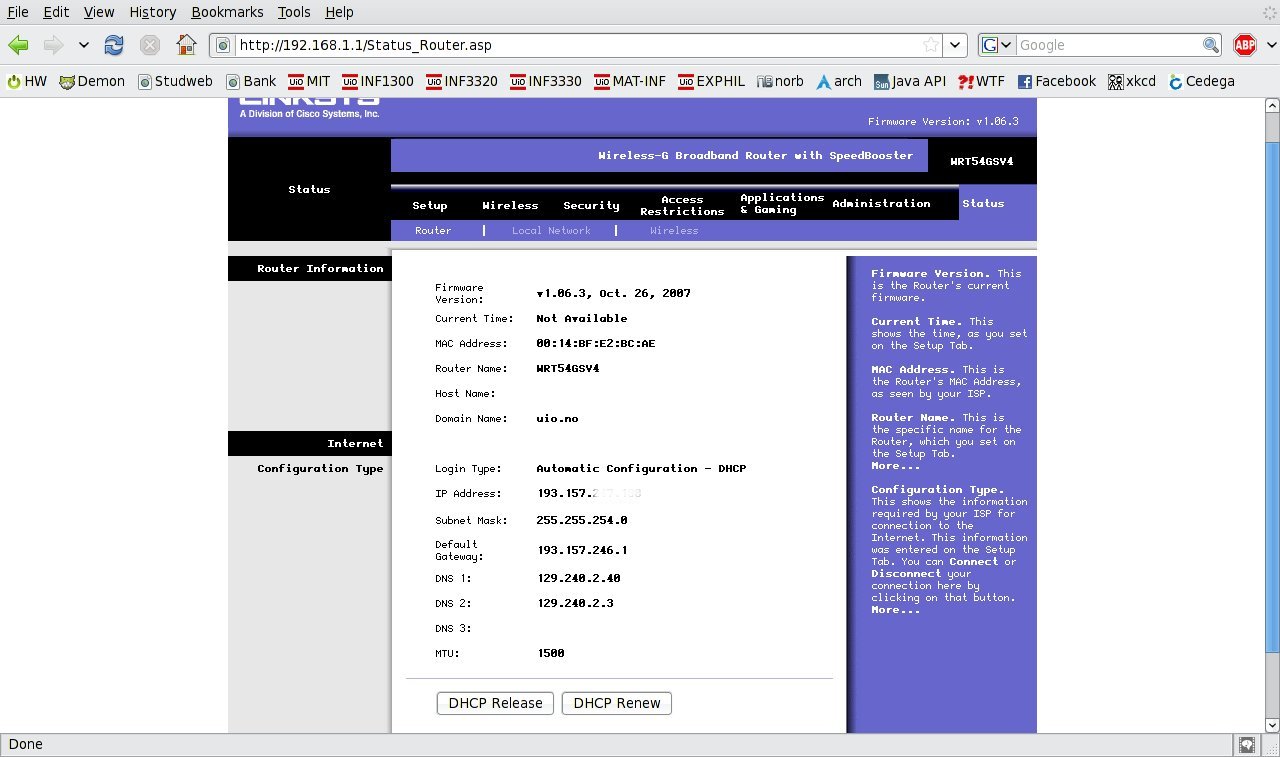Open the back/forward history dropdown
Screen dimensions: 1280x757
pos(84,45)
